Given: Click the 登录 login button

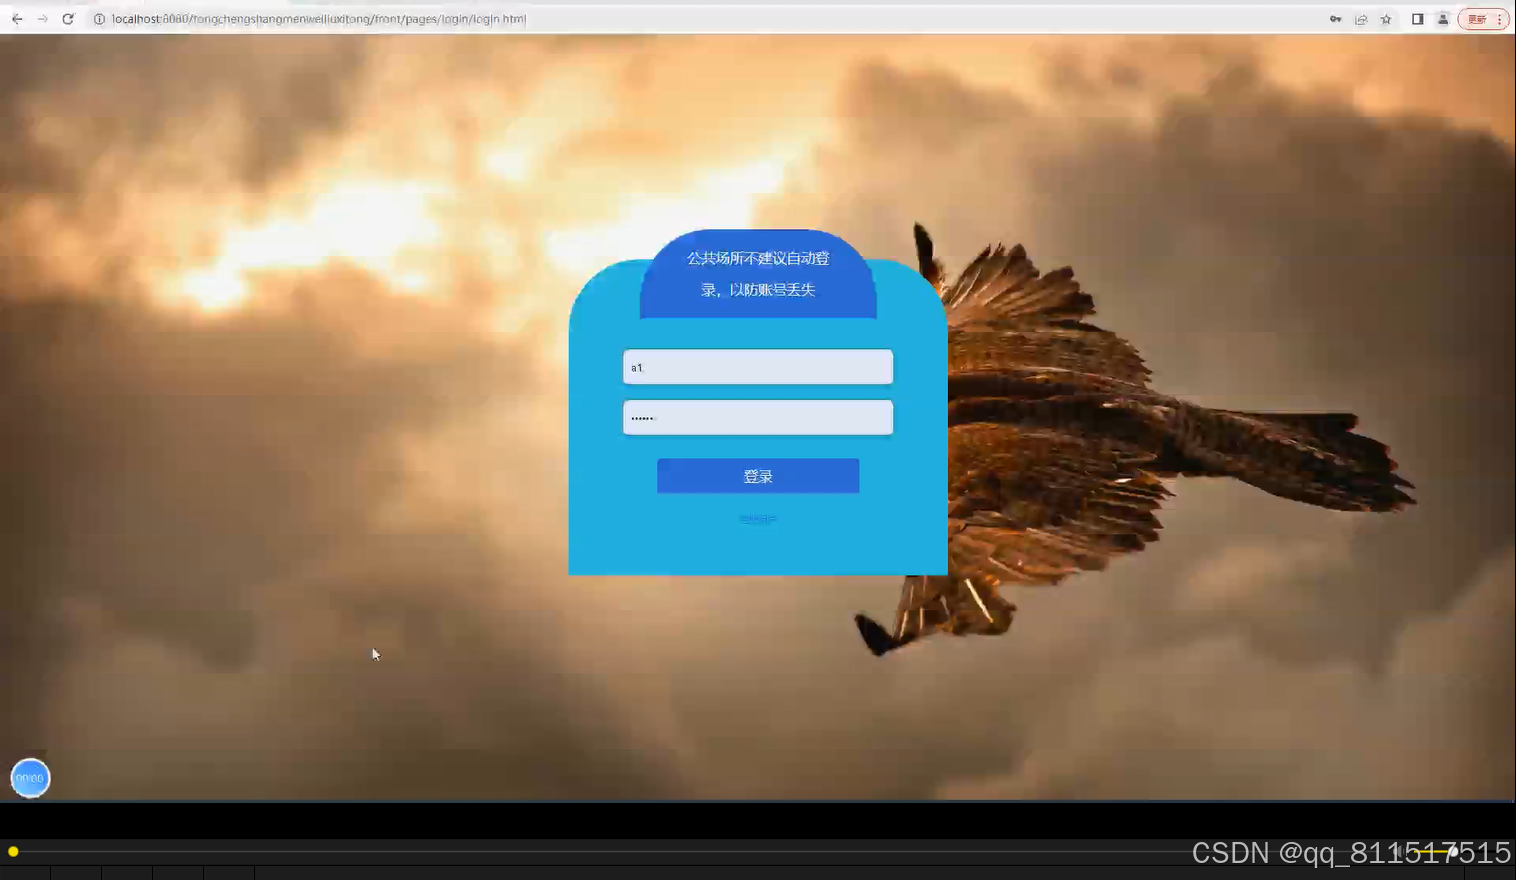Looking at the screenshot, I should click(758, 476).
